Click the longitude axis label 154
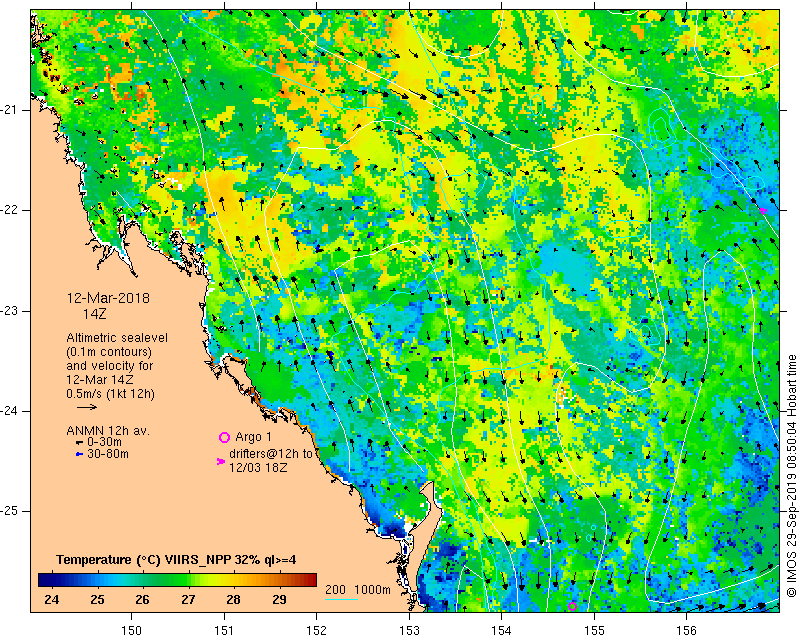This screenshot has height=640, width=800. (x=502, y=631)
